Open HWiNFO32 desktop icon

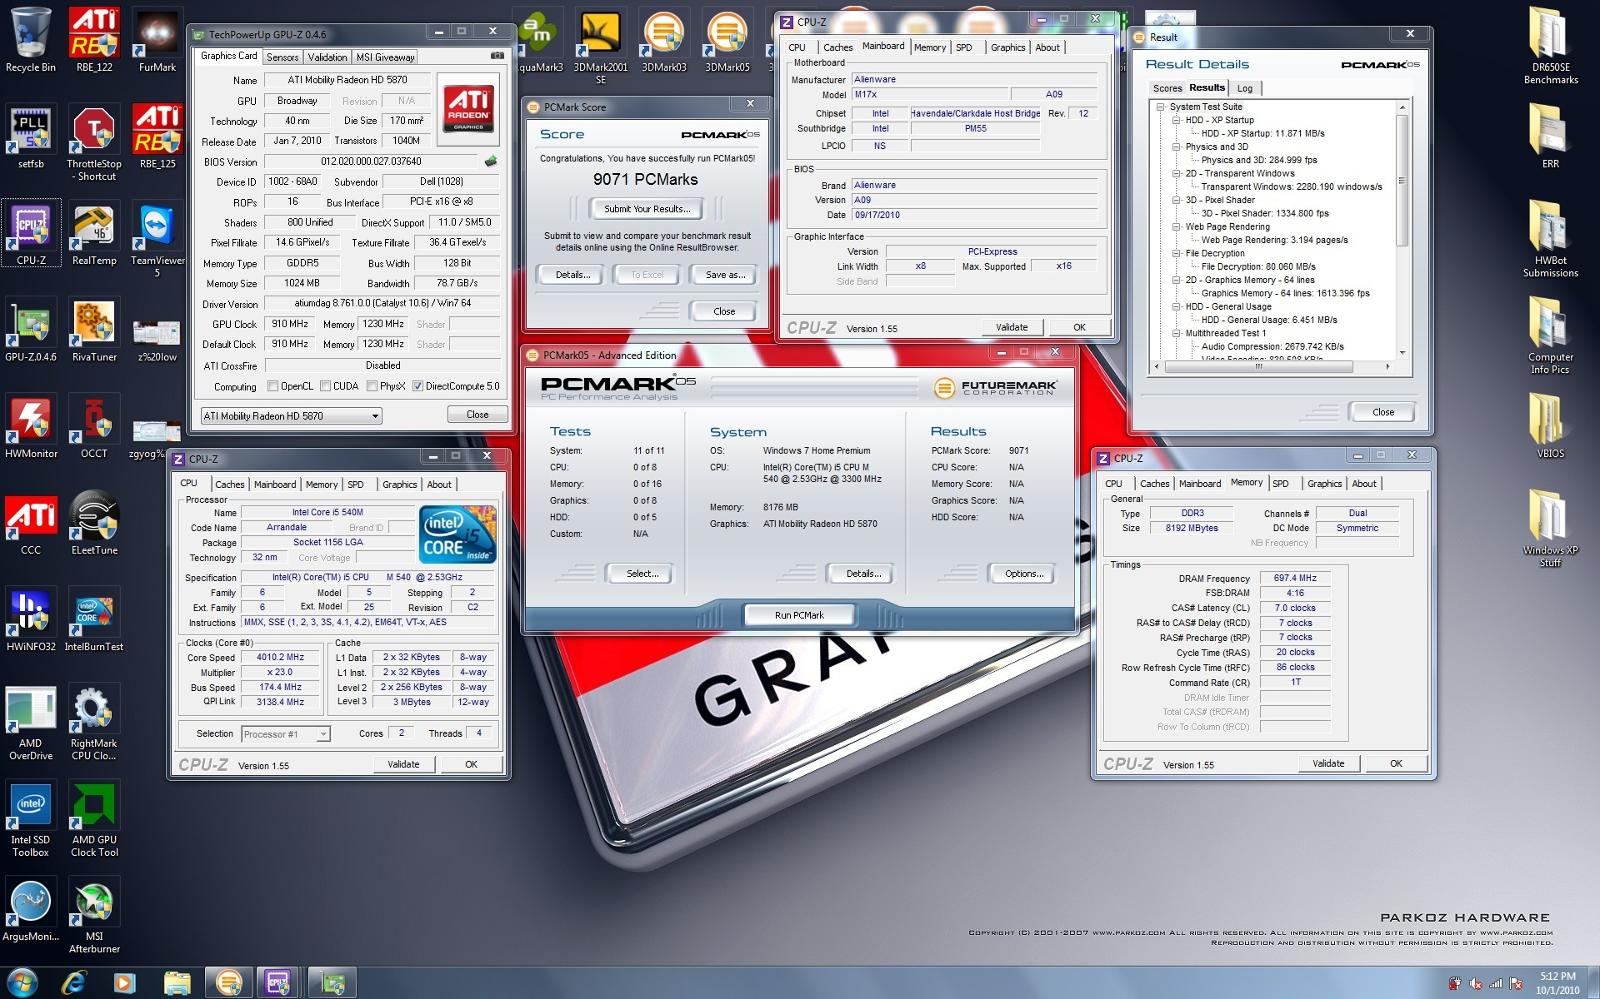(31, 620)
